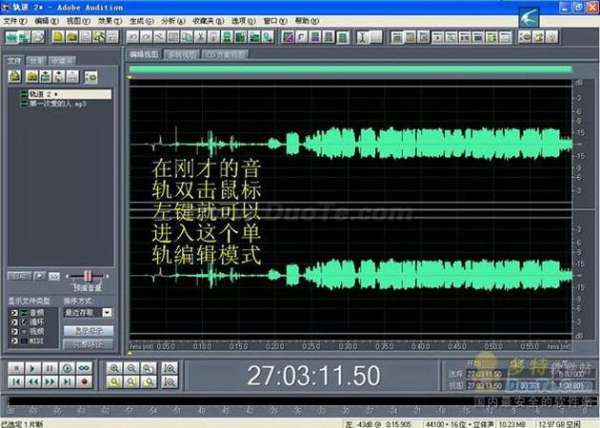
Task: Toggle the 循环 file type checkbox
Action: click(14, 322)
